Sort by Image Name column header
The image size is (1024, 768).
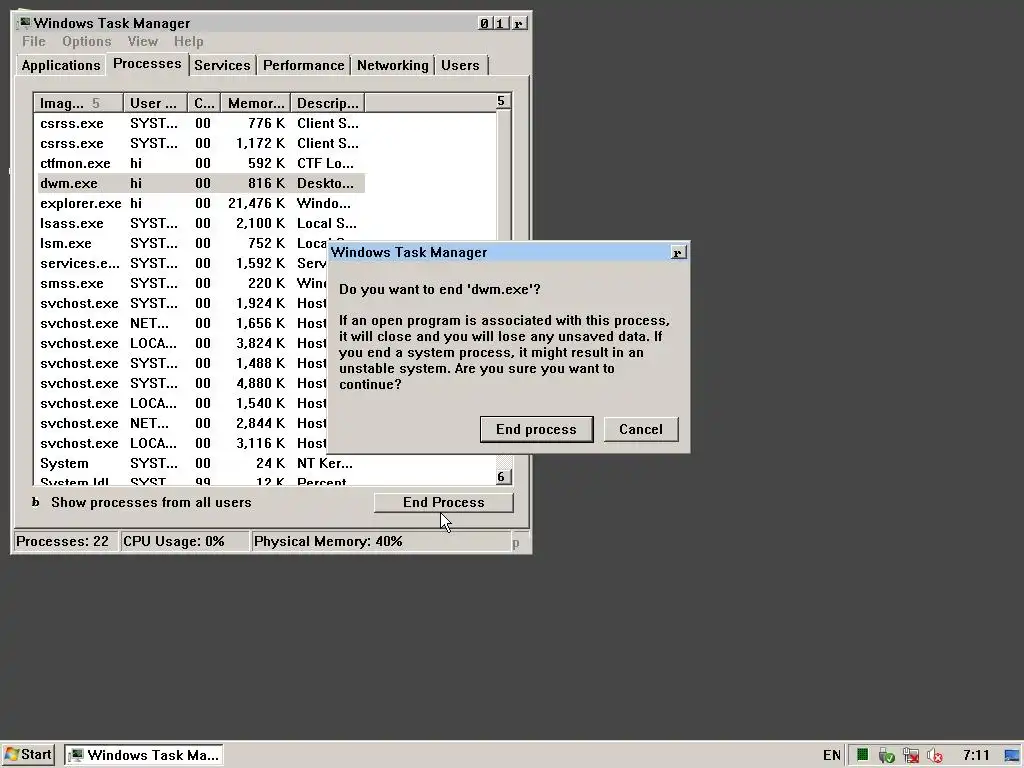78,103
